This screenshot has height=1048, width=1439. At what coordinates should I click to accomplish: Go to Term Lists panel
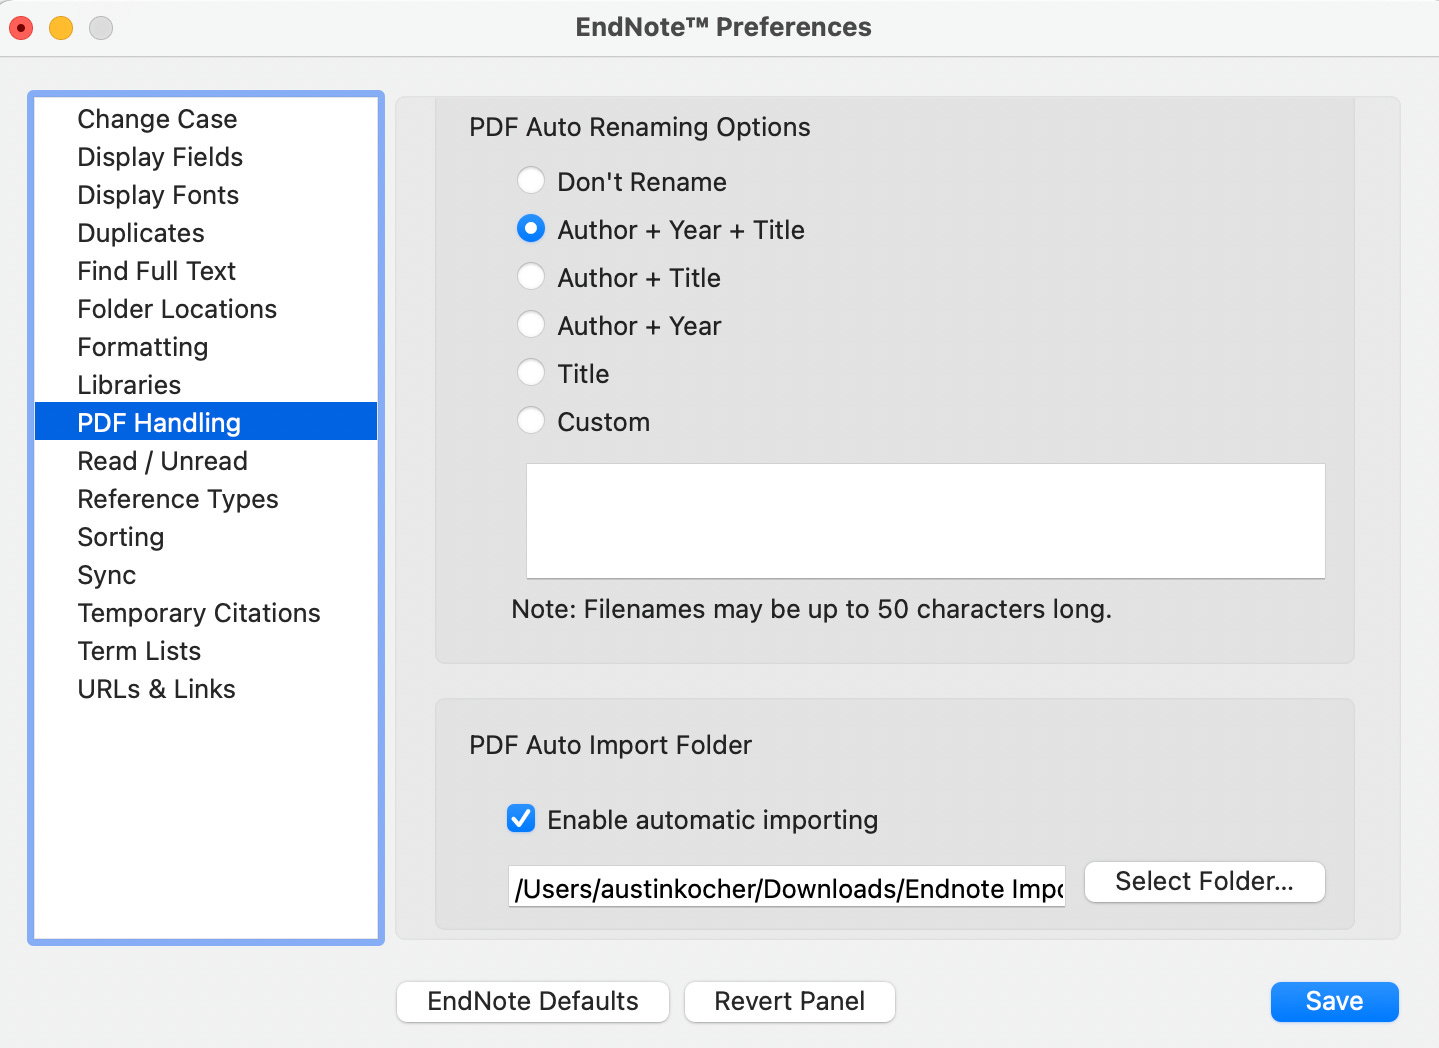point(206,651)
